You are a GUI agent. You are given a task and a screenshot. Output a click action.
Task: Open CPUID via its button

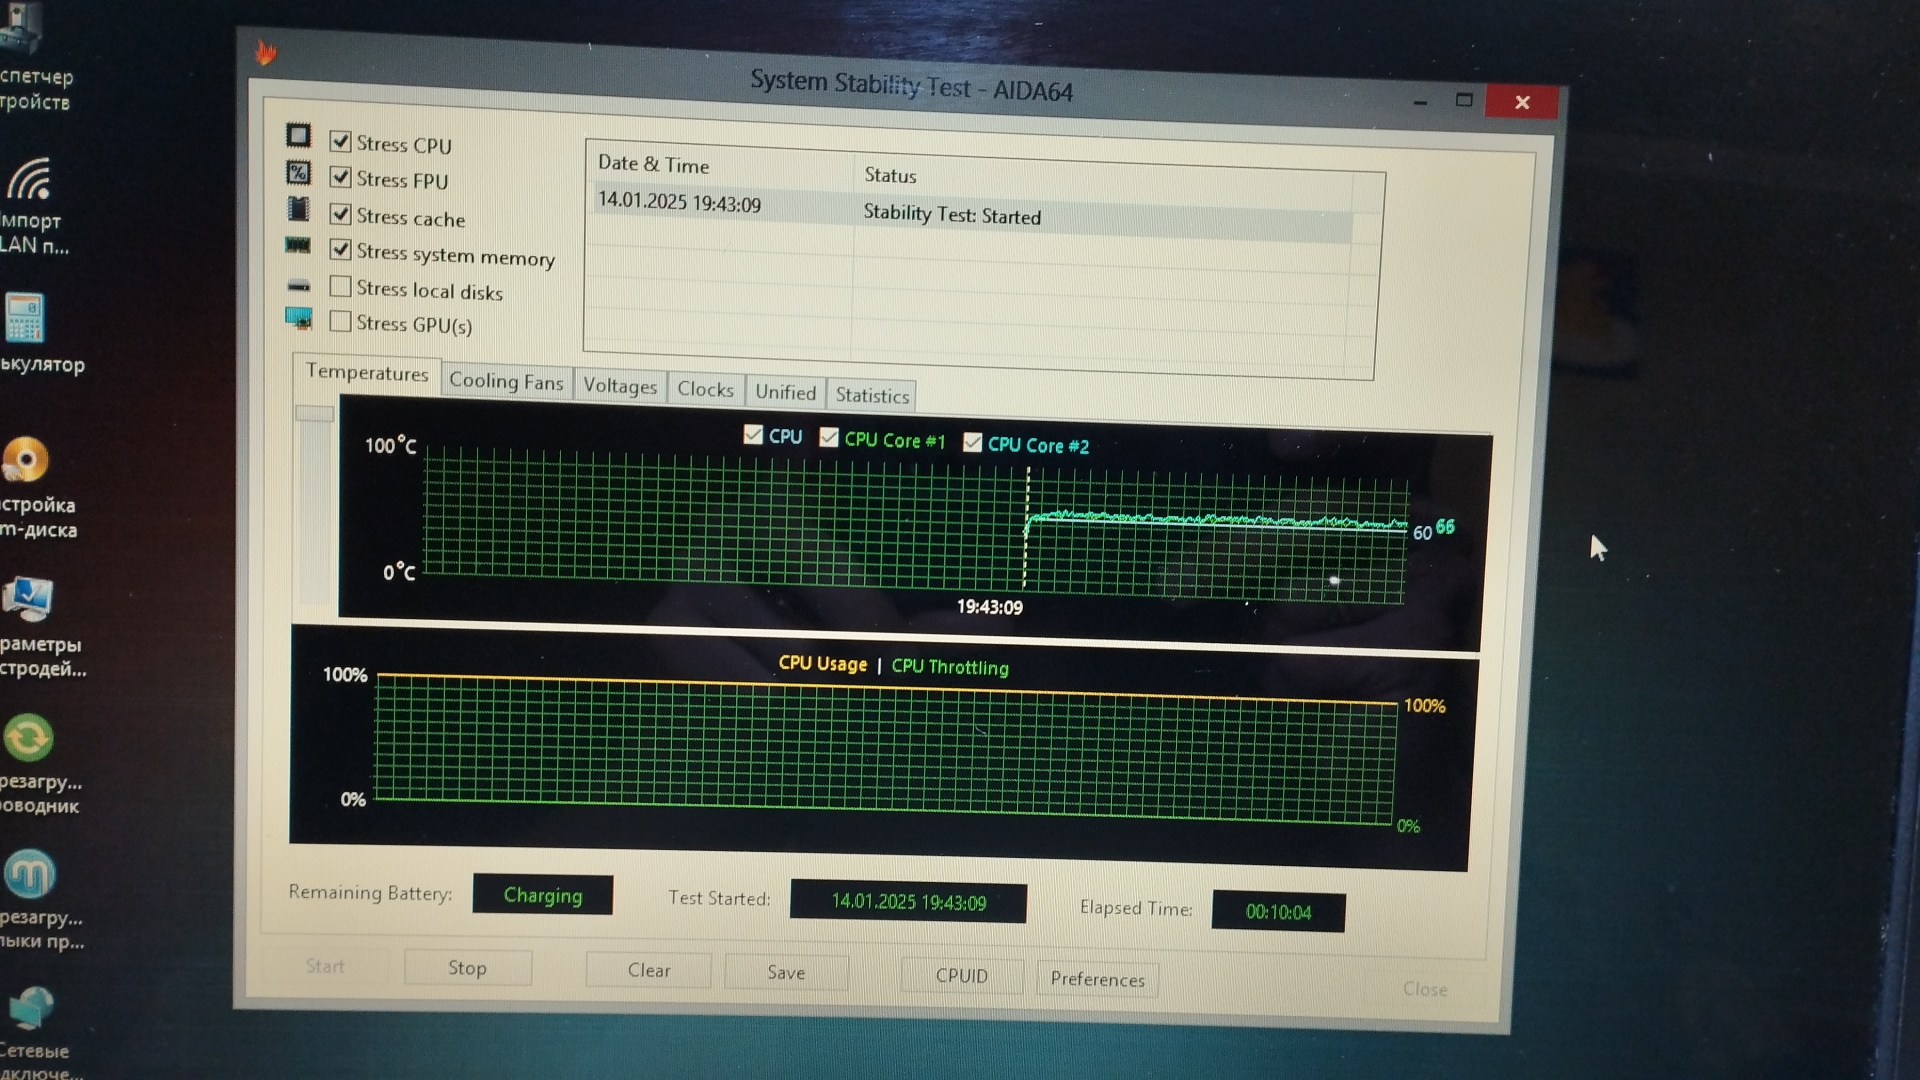click(x=962, y=976)
